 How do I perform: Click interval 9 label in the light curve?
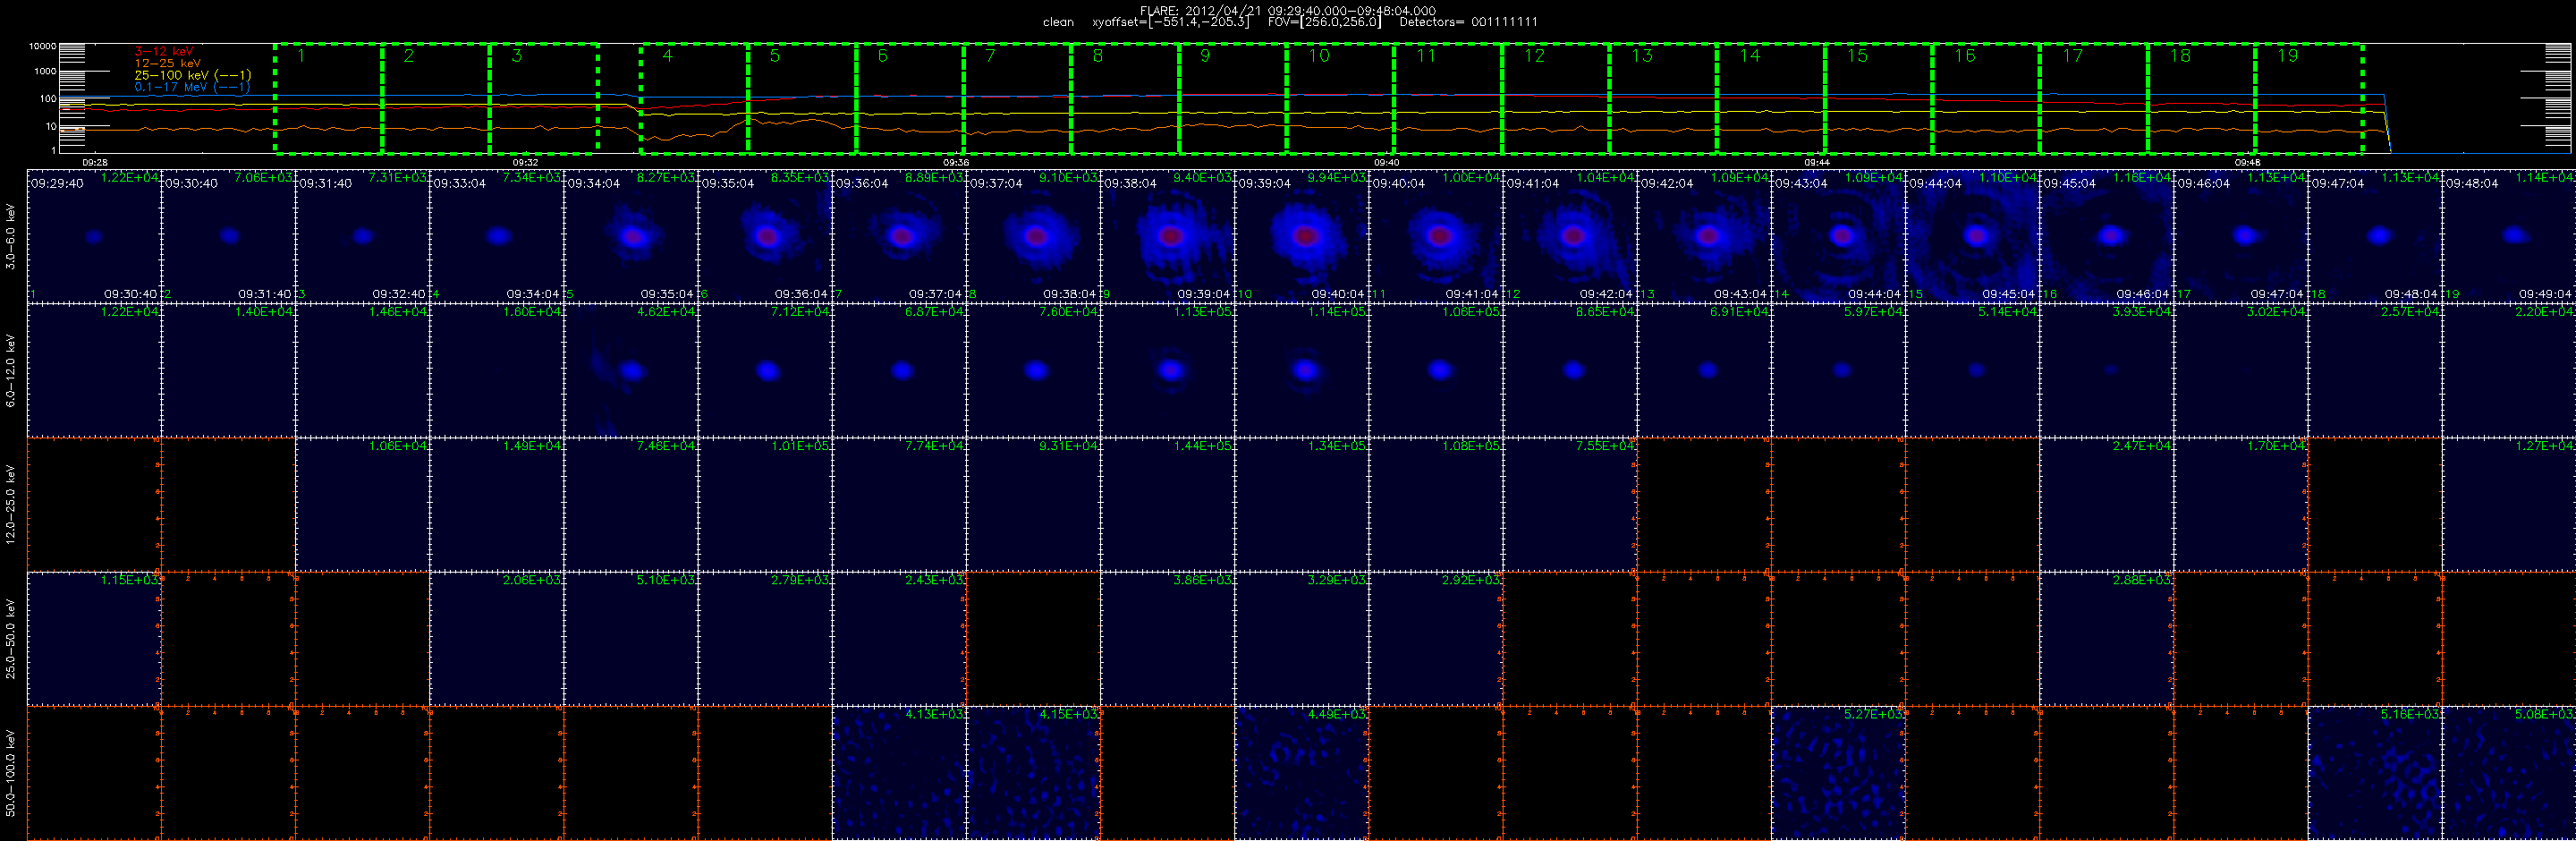[1205, 56]
